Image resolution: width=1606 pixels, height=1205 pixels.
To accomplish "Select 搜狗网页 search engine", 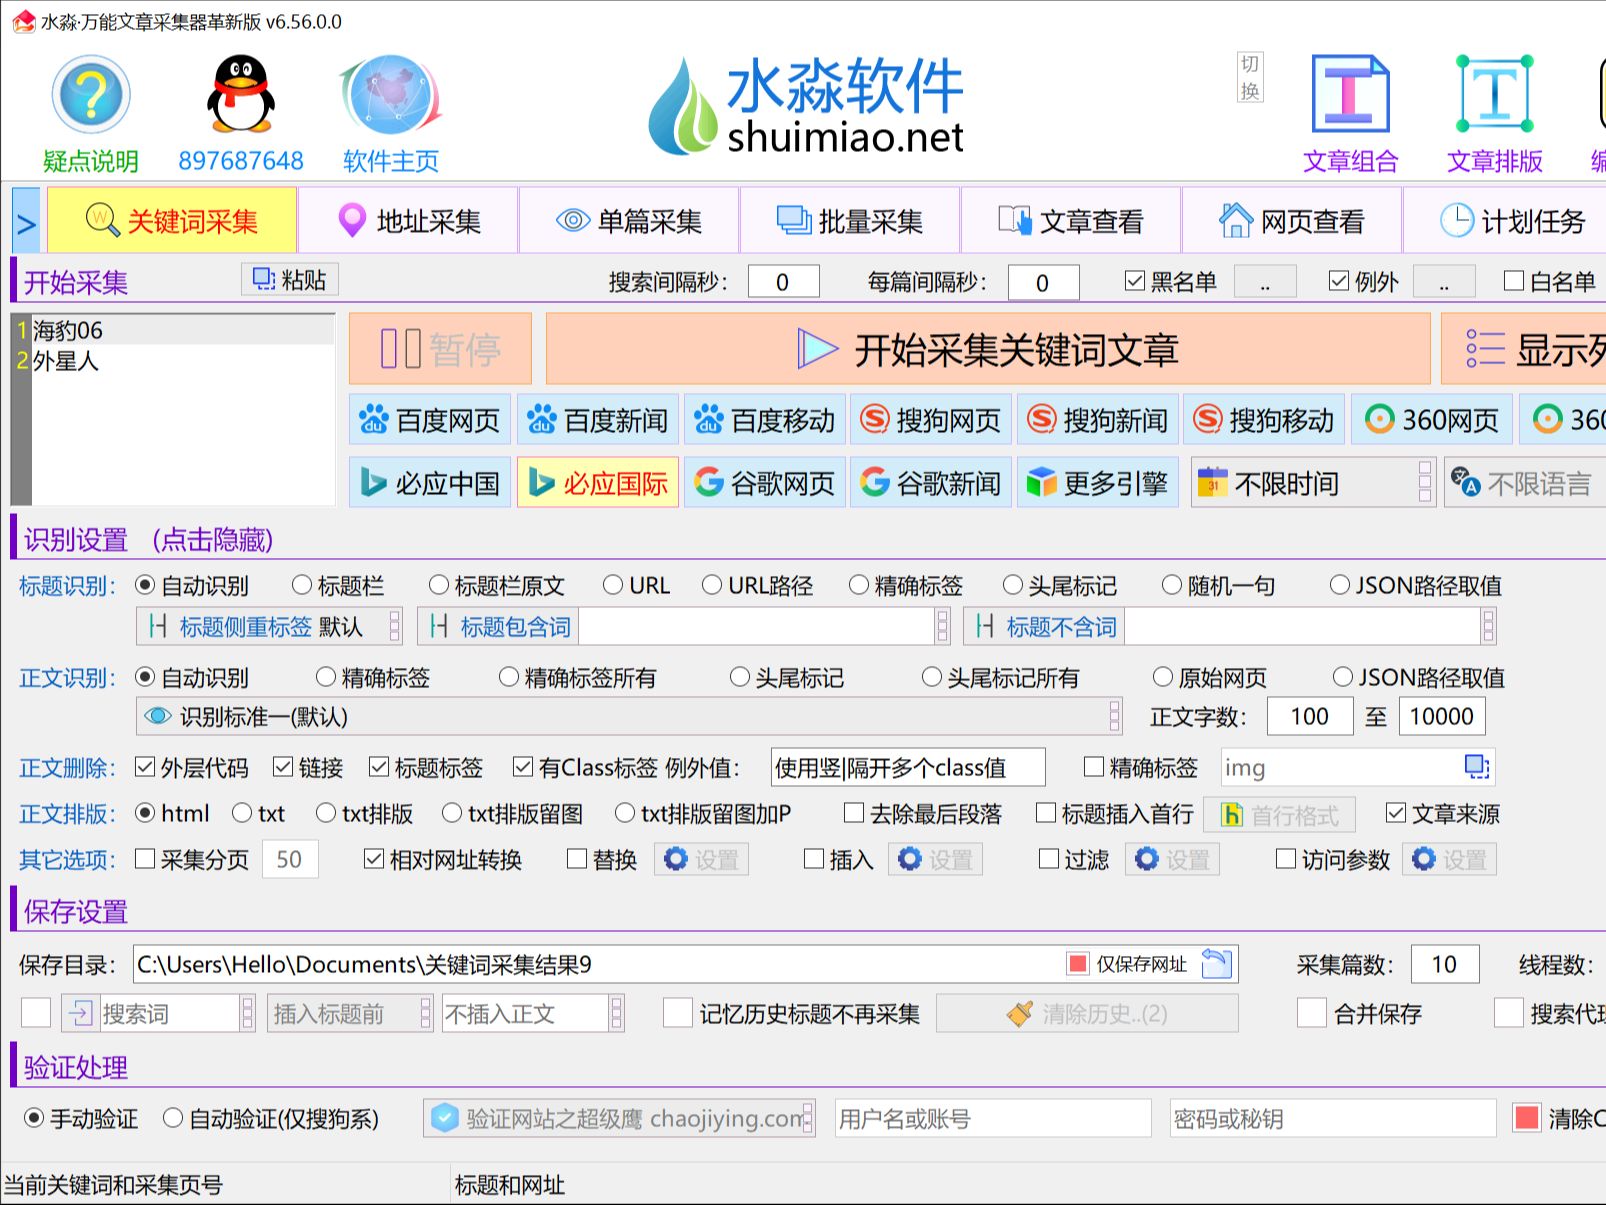I will [931, 420].
